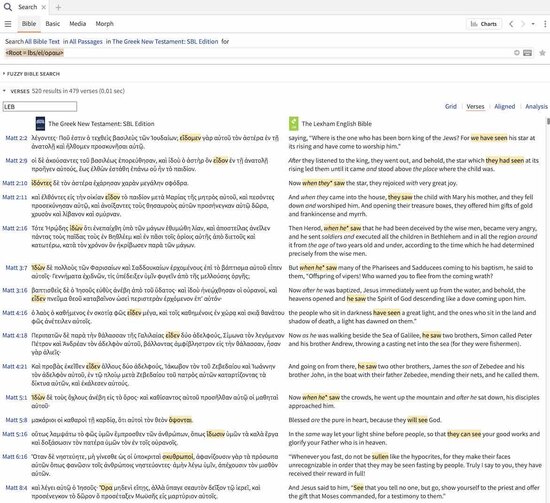Show results in Aligned view
Viewport: 550px width, 503px height.
point(504,106)
